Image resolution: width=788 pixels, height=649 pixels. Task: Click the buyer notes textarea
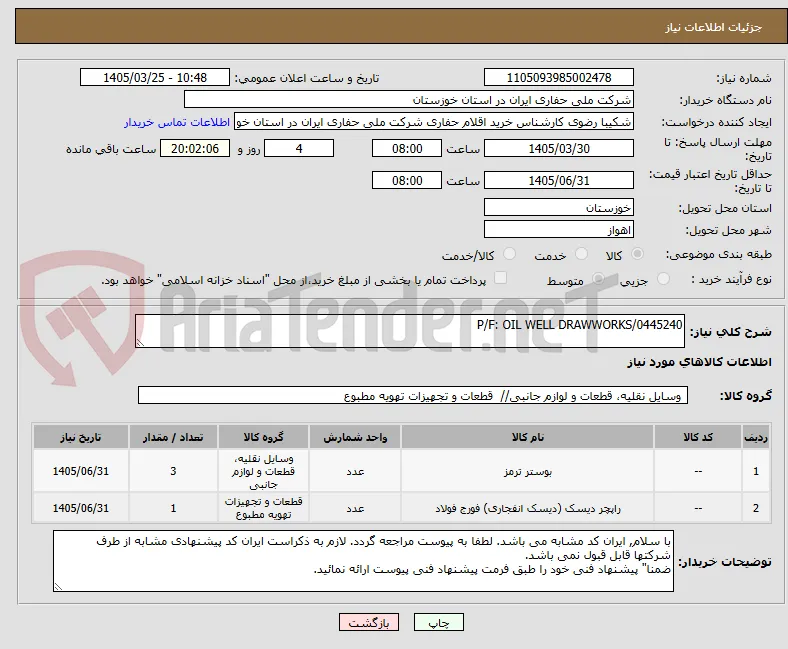coord(363,561)
